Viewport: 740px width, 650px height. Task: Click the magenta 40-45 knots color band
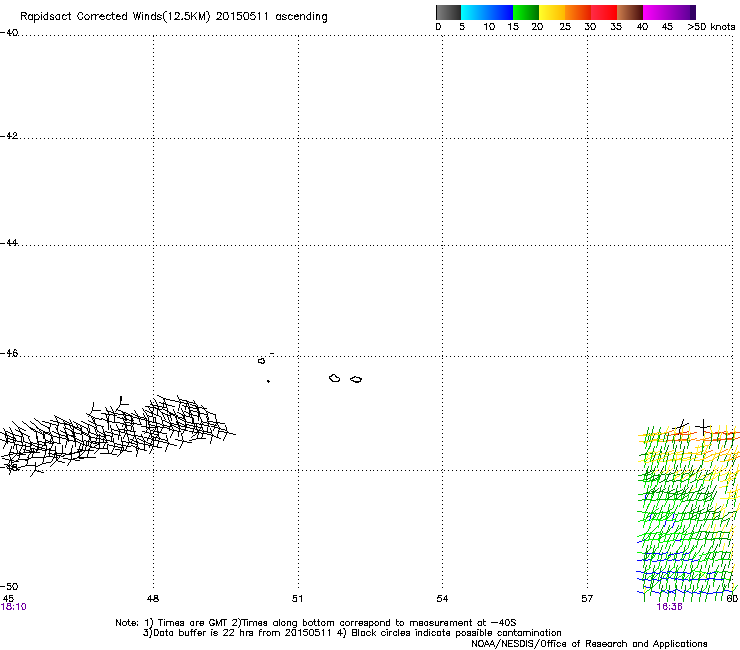tap(669, 12)
